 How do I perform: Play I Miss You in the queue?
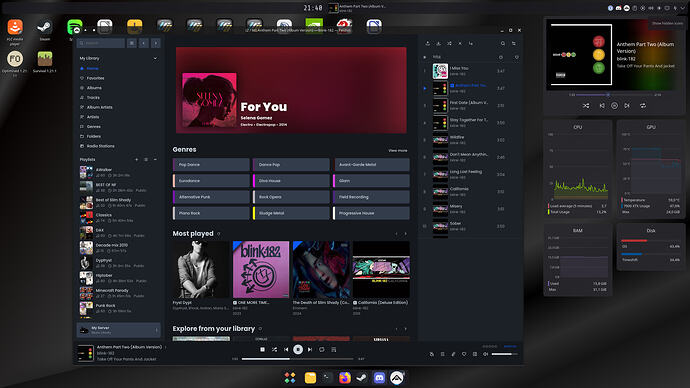pos(469,71)
